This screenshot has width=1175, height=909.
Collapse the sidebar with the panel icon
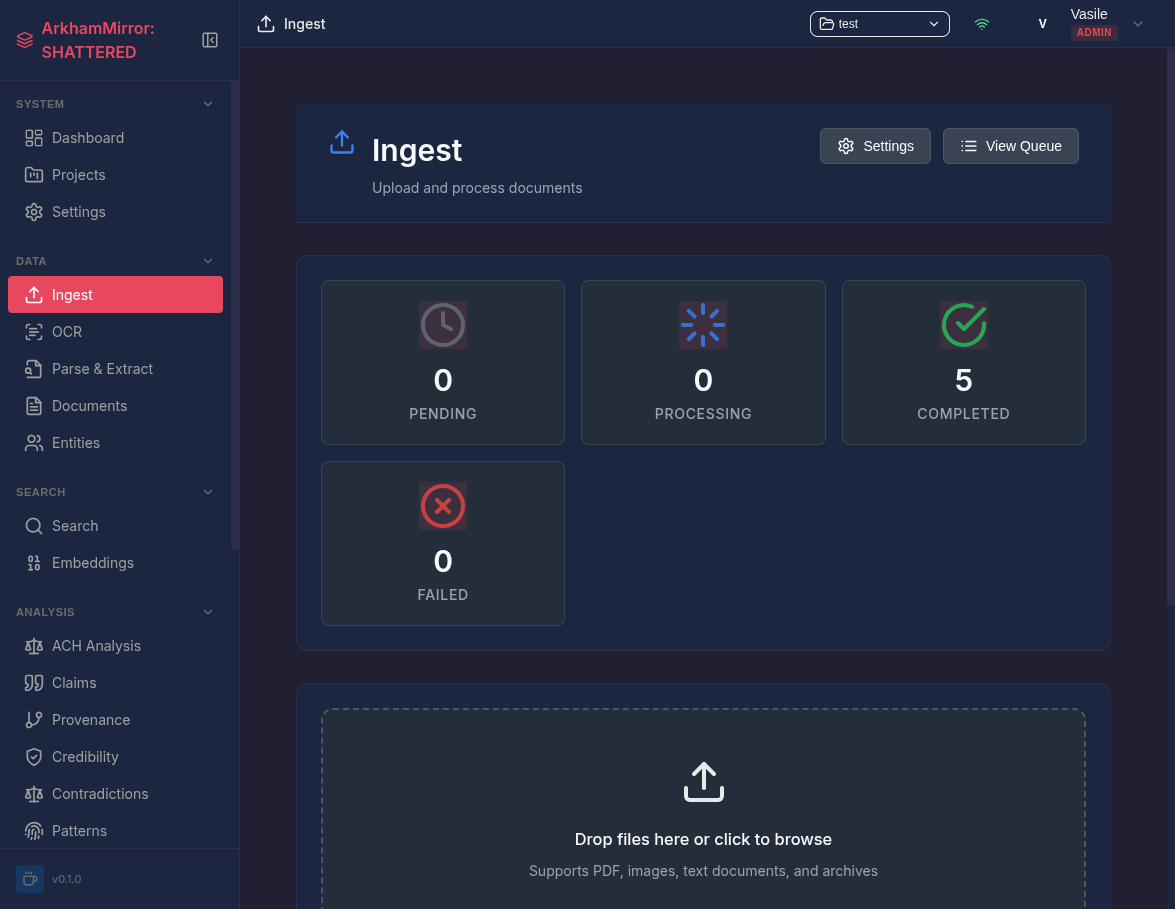click(210, 40)
